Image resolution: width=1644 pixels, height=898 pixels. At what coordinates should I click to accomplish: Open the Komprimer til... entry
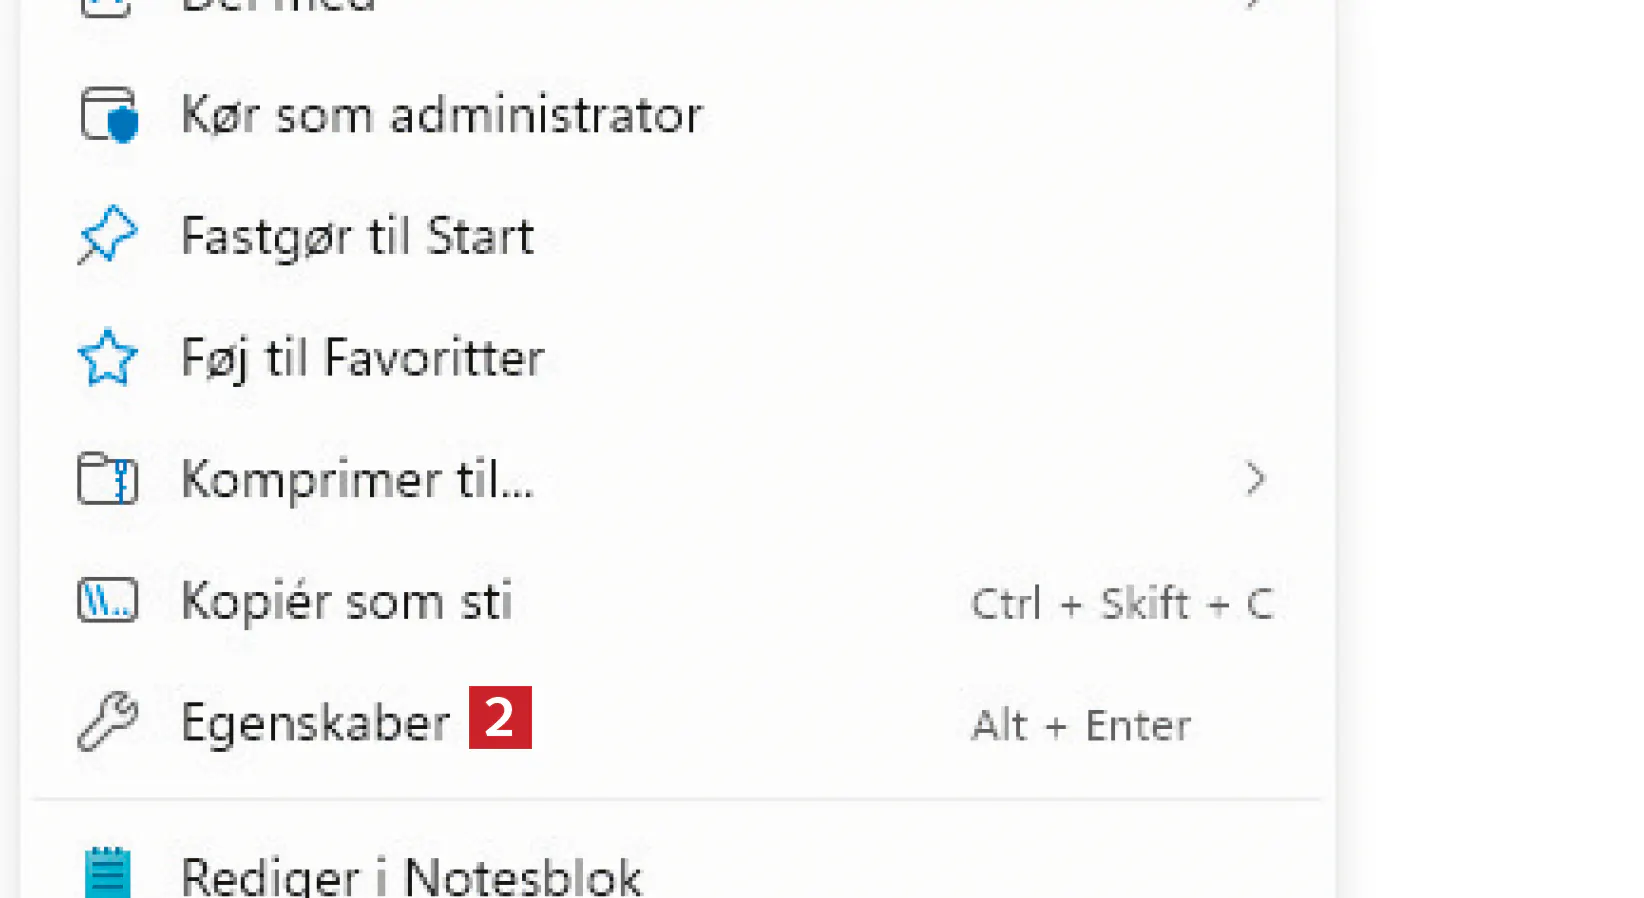click(x=357, y=480)
